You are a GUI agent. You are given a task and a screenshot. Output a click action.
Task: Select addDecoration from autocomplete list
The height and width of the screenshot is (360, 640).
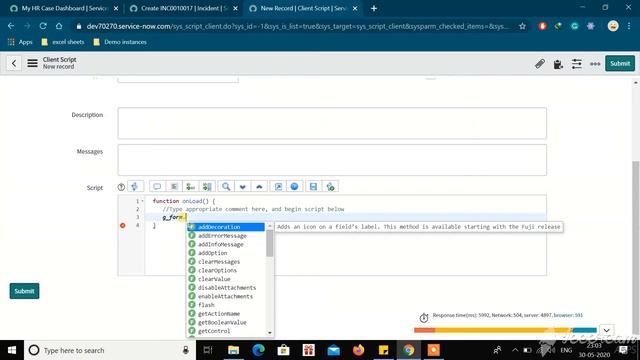[226, 227]
